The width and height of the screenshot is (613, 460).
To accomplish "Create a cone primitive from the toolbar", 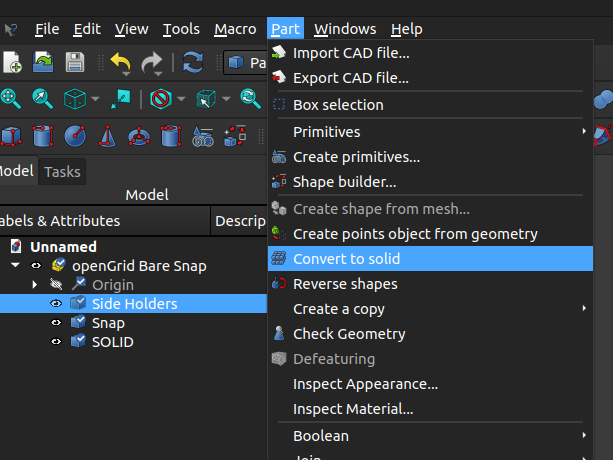I will tap(107, 135).
